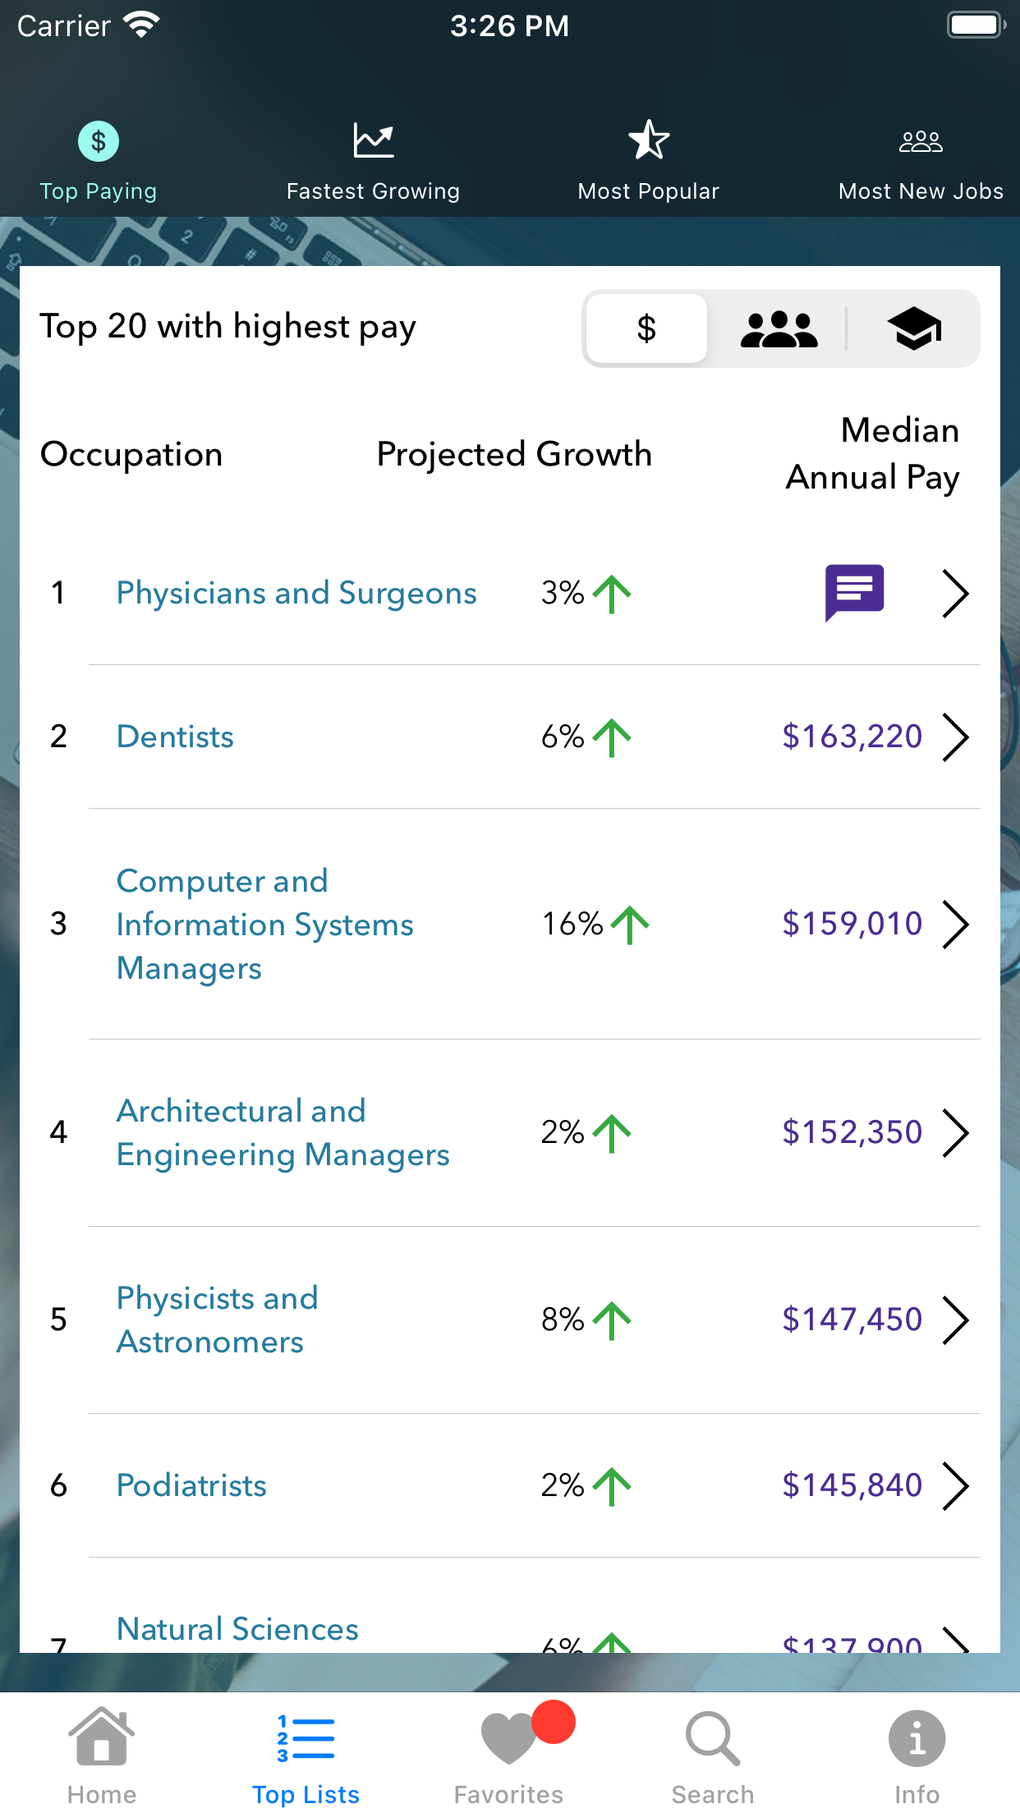This screenshot has height=1813, width=1020.
Task: Open the Fastest Growing chart icon tab
Action: [373, 141]
